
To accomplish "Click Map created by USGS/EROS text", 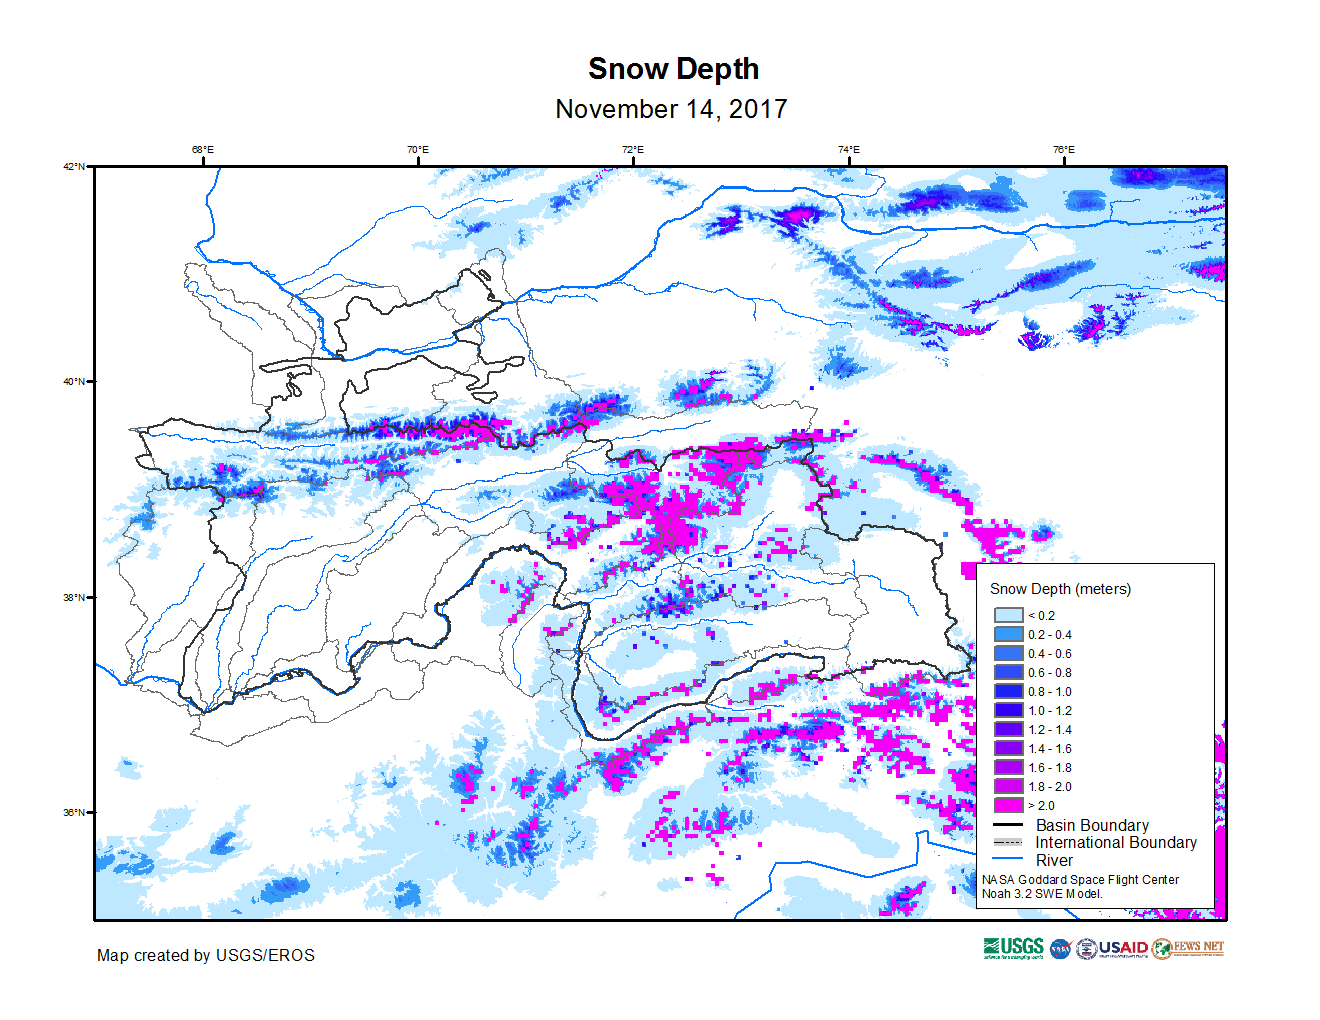I will 205,955.
